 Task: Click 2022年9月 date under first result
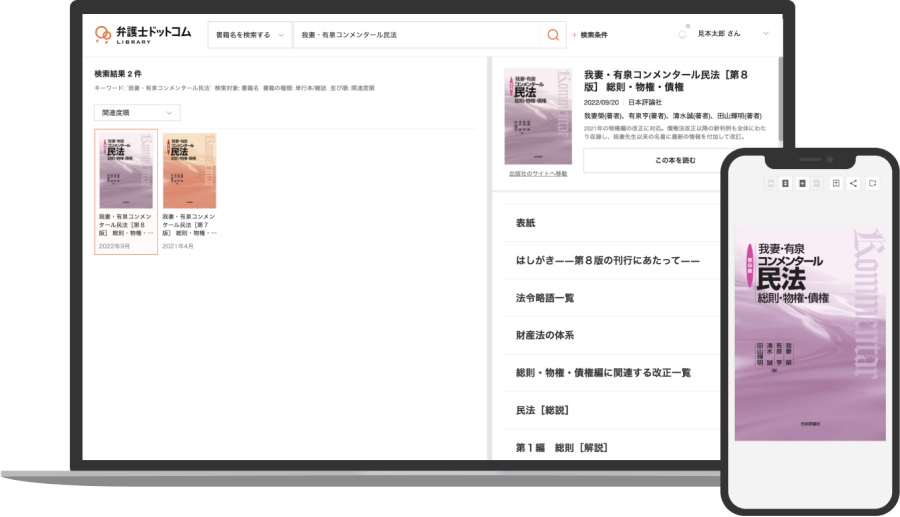click(114, 246)
